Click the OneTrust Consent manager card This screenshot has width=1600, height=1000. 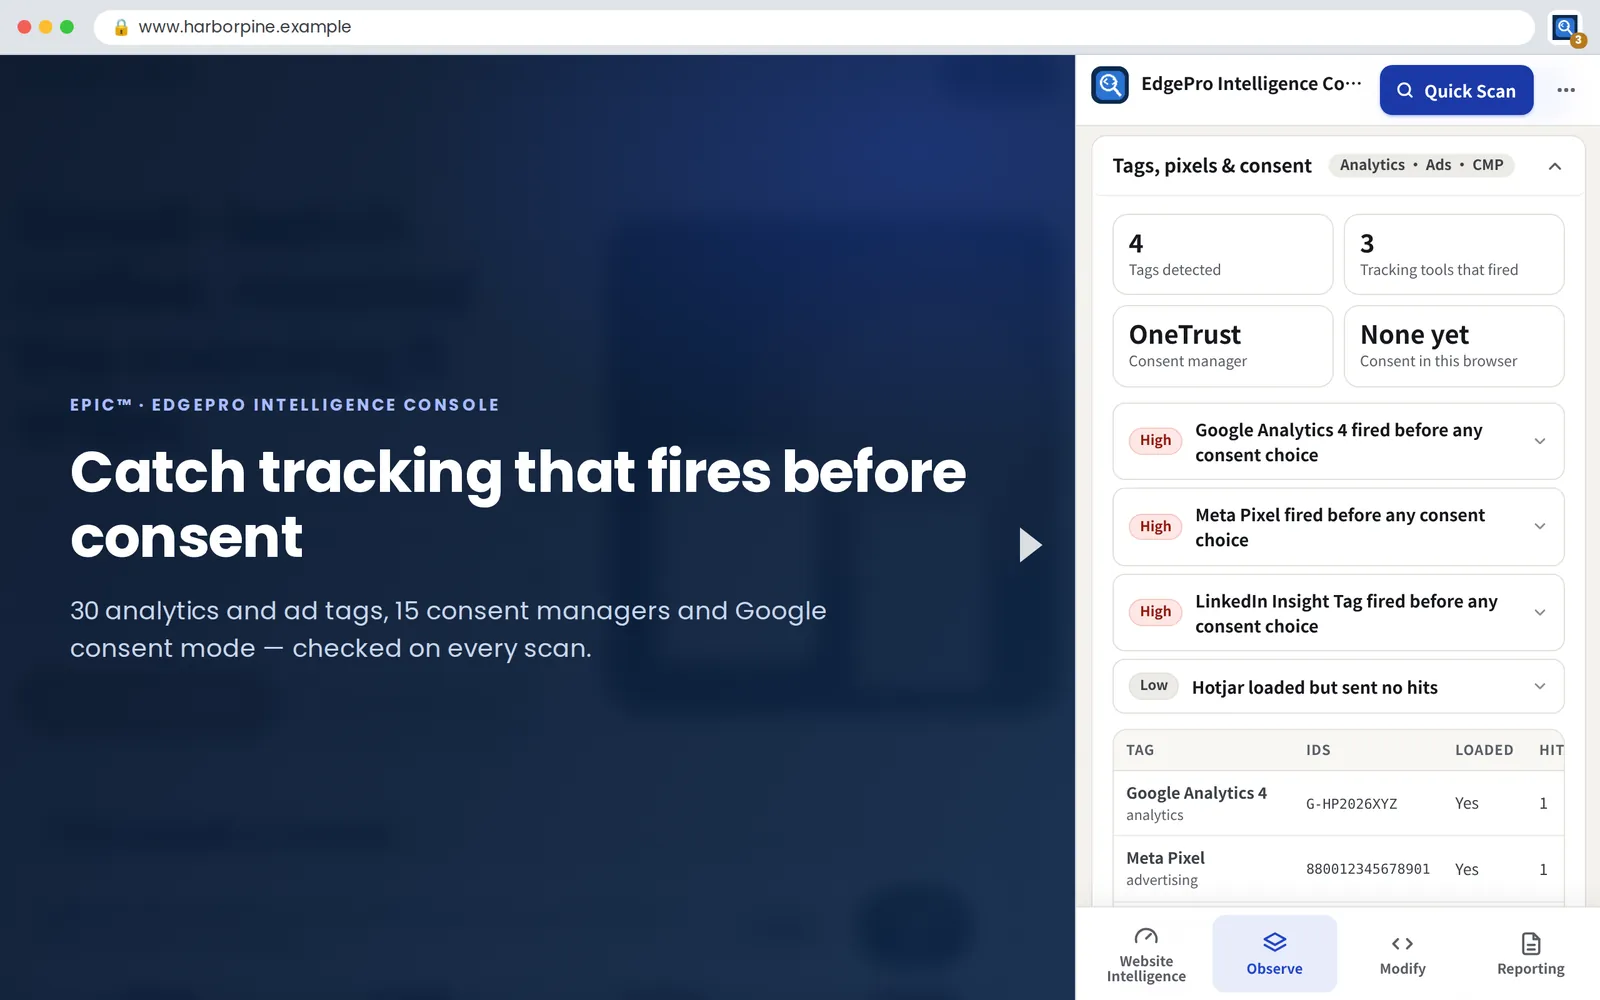coord(1223,346)
